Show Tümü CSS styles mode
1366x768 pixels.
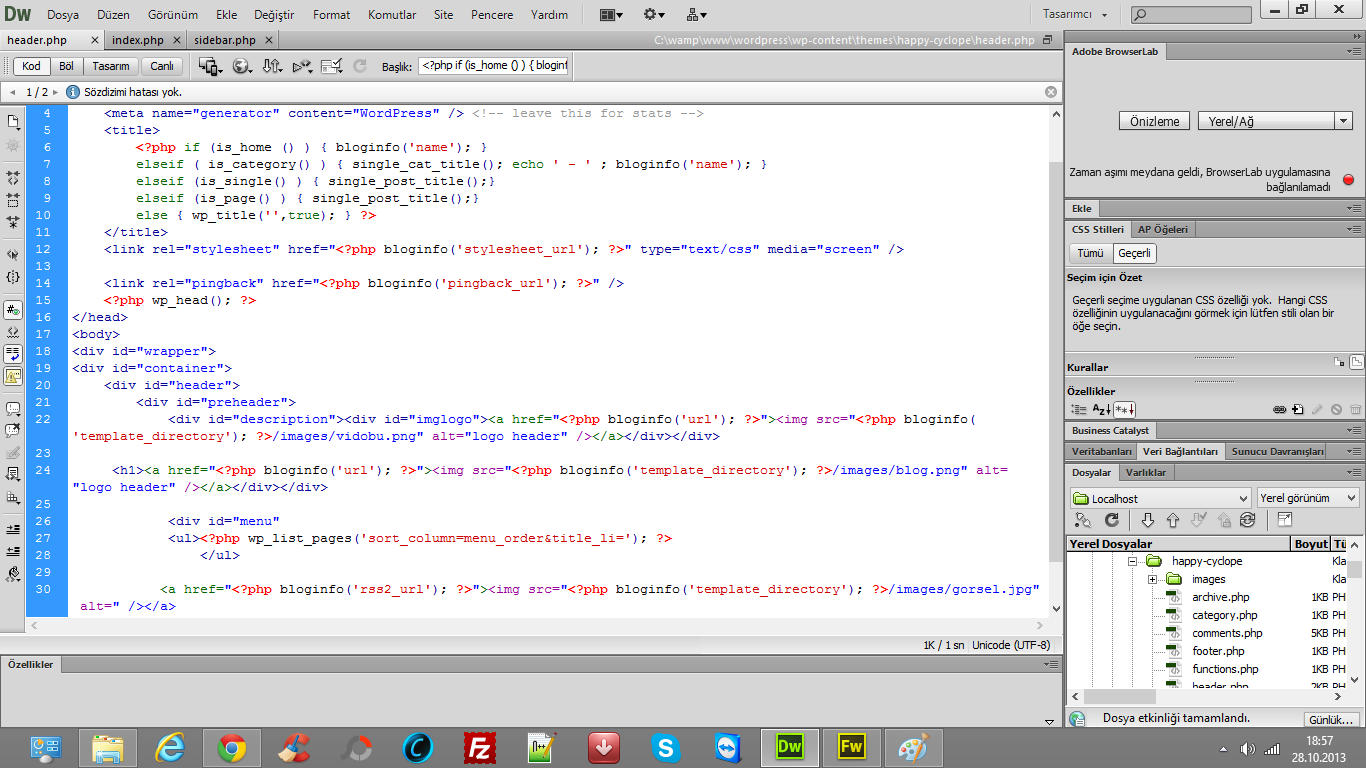click(1090, 253)
